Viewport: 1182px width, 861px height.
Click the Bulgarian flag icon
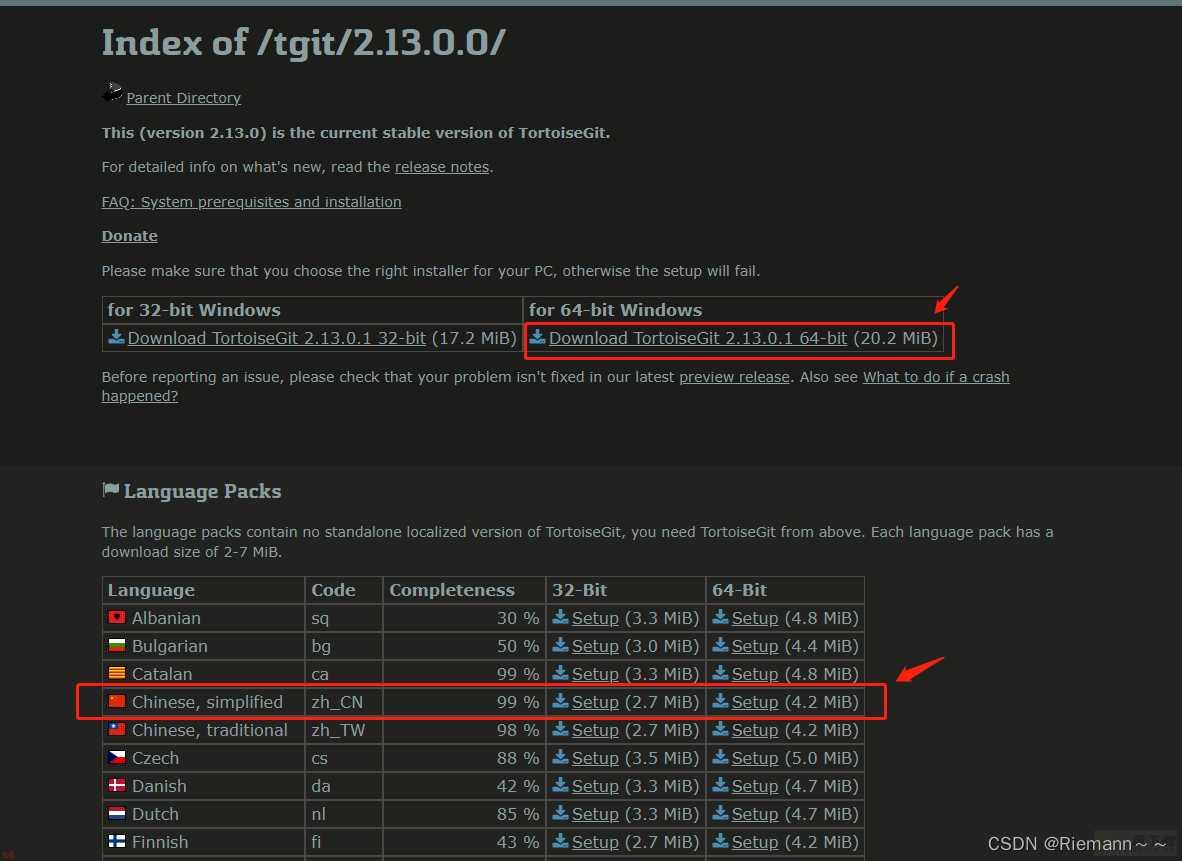pos(117,645)
